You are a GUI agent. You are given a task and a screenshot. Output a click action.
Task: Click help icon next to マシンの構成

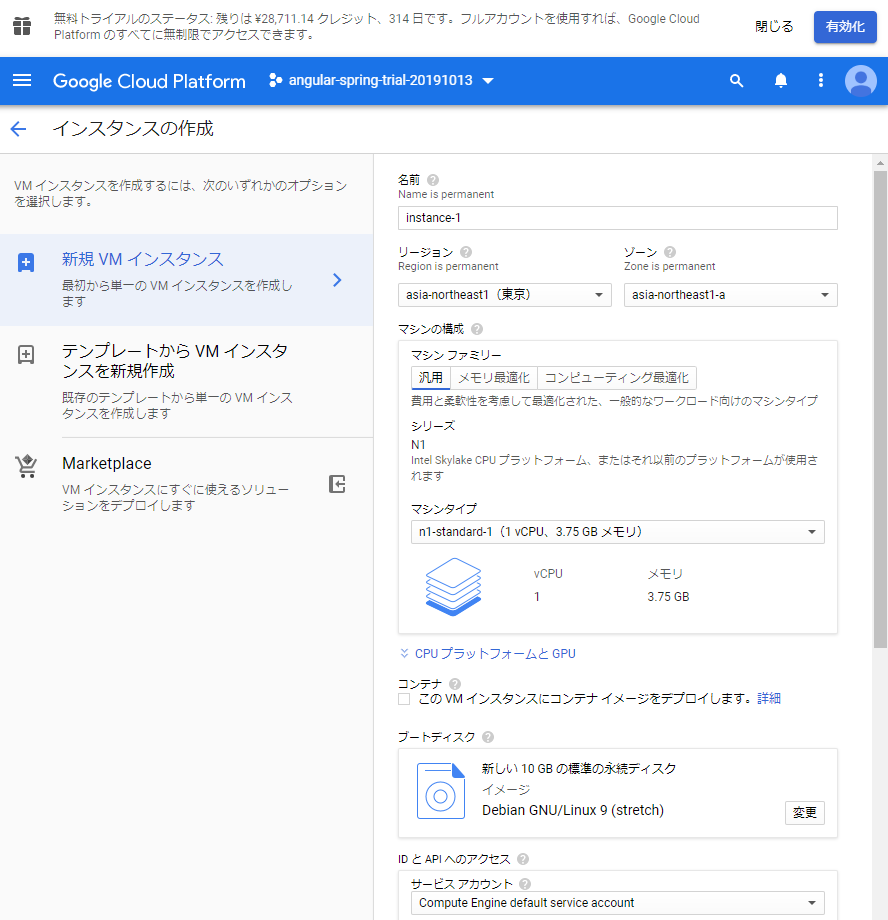coord(477,329)
